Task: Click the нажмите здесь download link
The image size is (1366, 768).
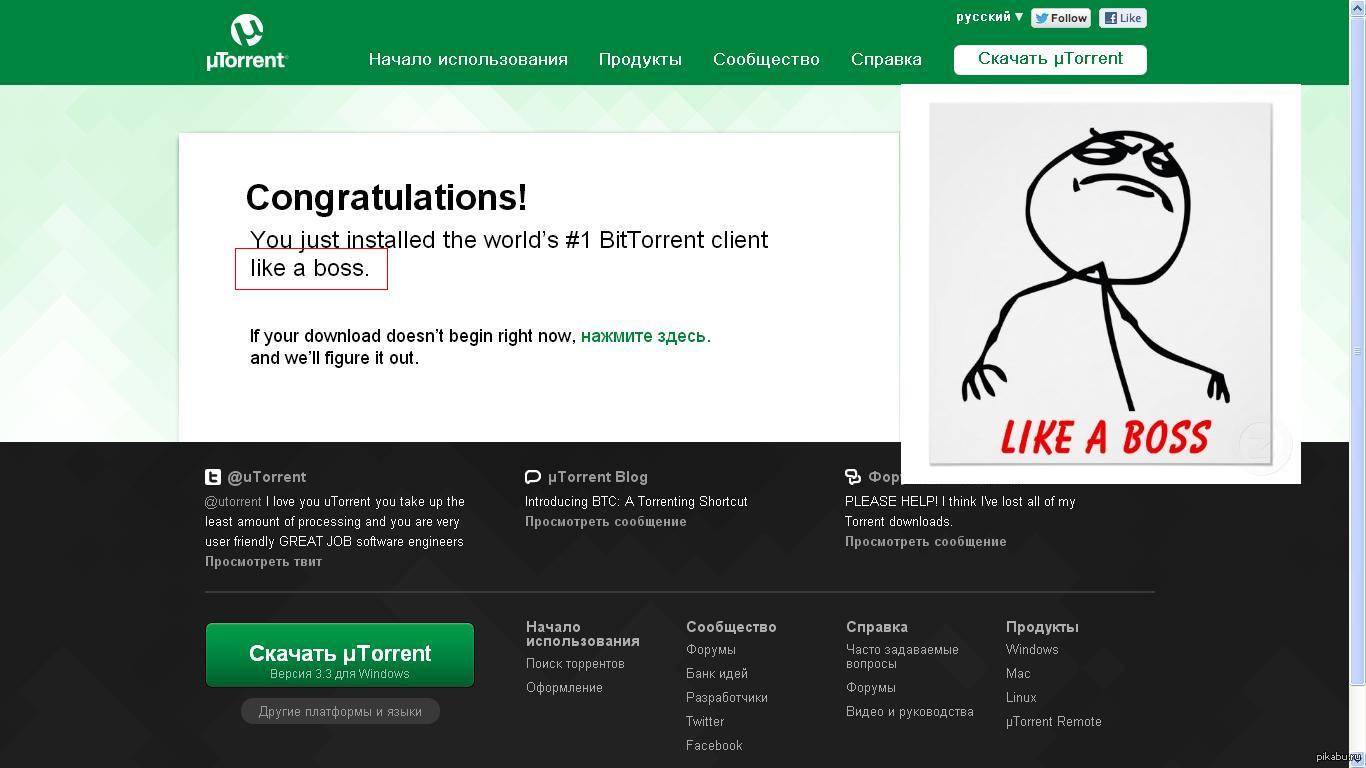Action: coord(645,336)
